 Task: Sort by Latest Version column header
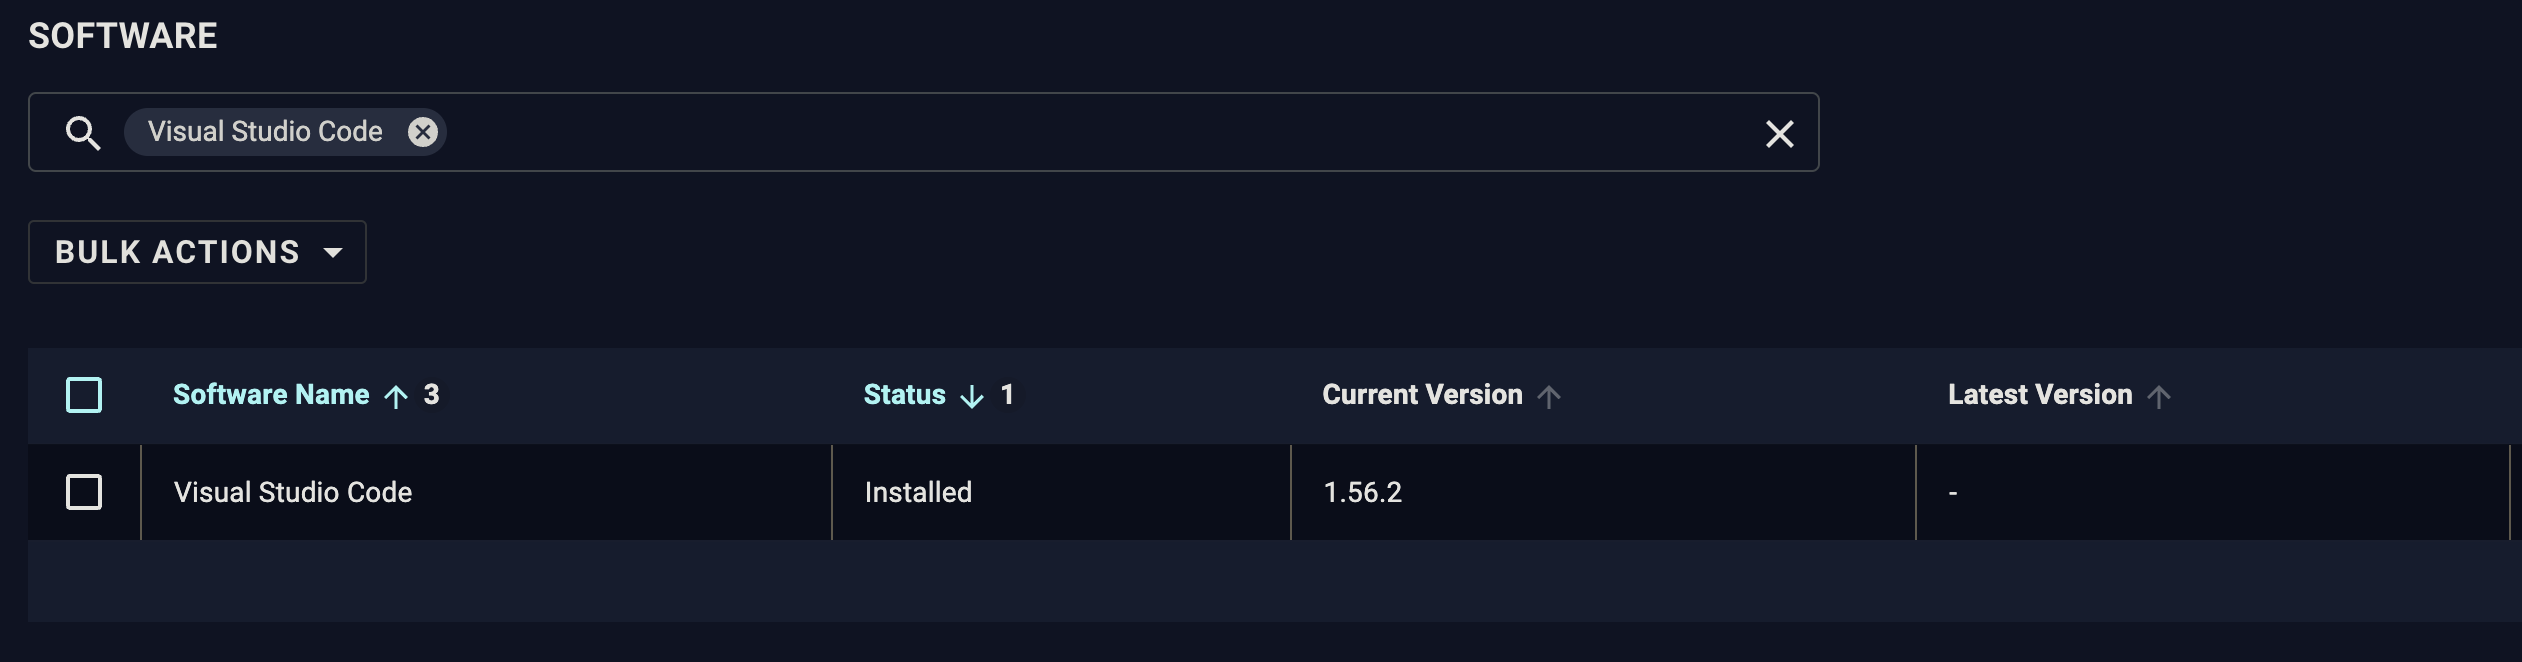pos(2040,395)
